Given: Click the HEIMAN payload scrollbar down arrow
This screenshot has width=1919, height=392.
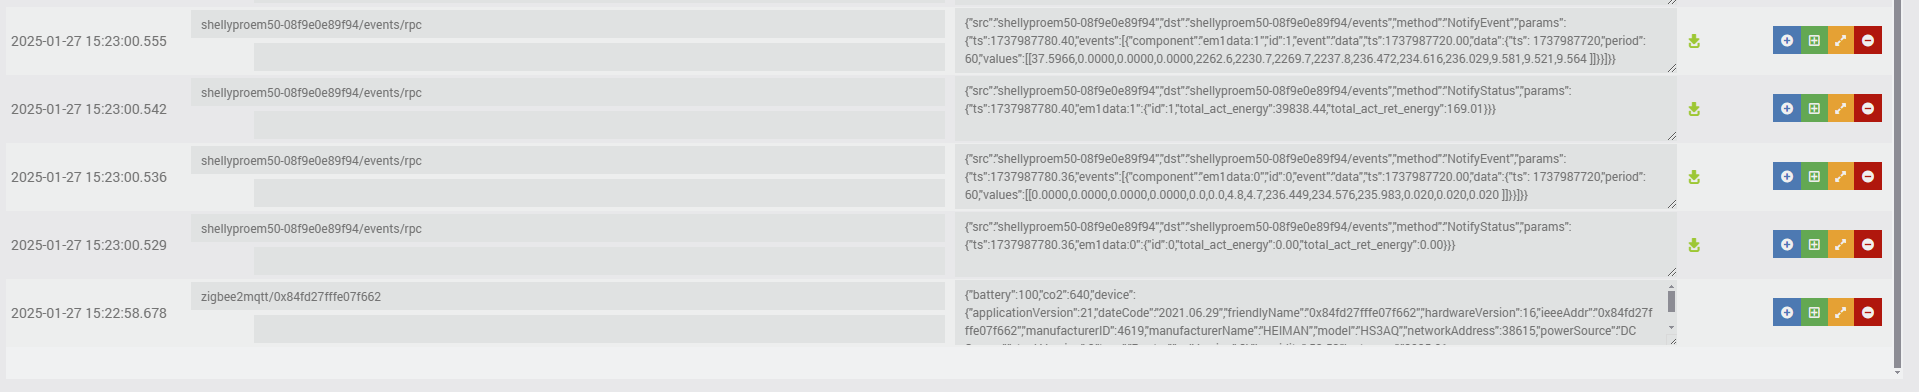Looking at the screenshot, I should 1671,328.
